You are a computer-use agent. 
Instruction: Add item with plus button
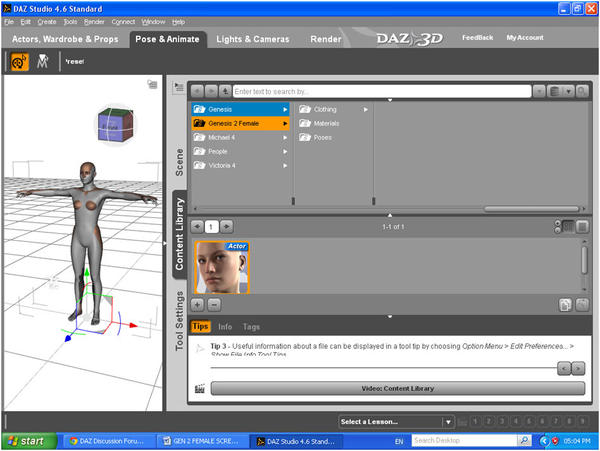pyautogui.click(x=197, y=305)
